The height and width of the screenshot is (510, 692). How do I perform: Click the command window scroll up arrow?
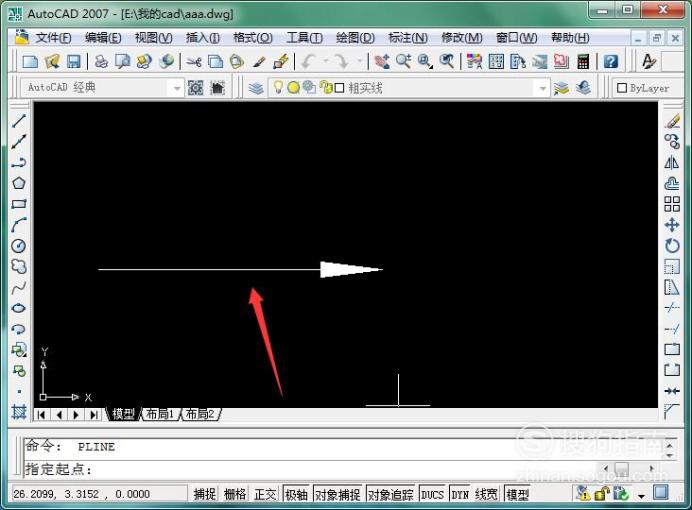point(670,446)
